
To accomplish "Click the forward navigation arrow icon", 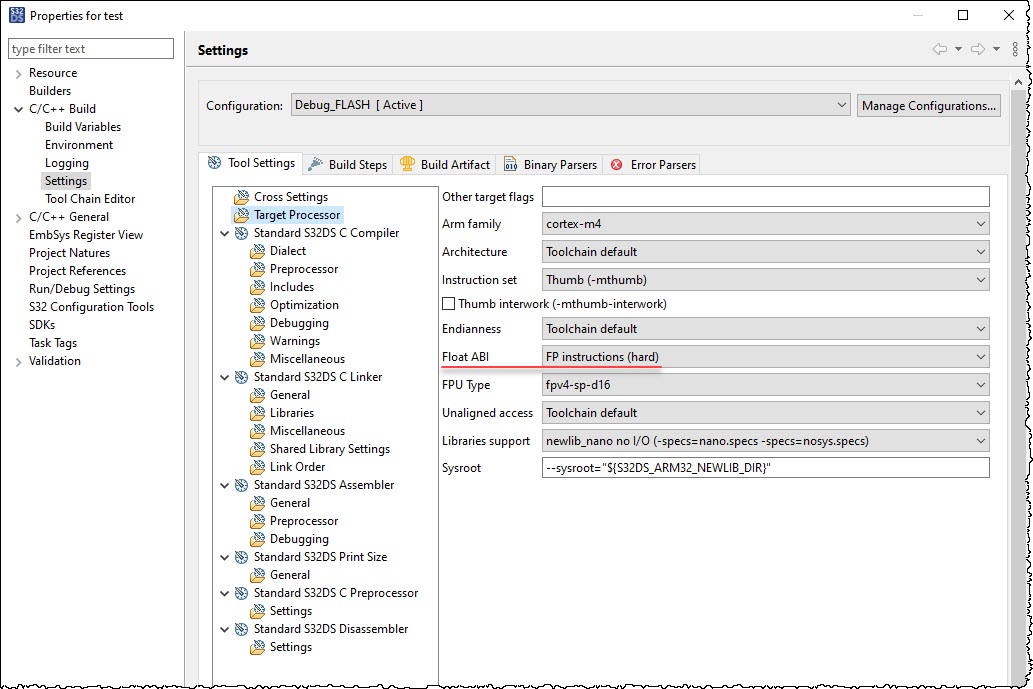I will 977,49.
